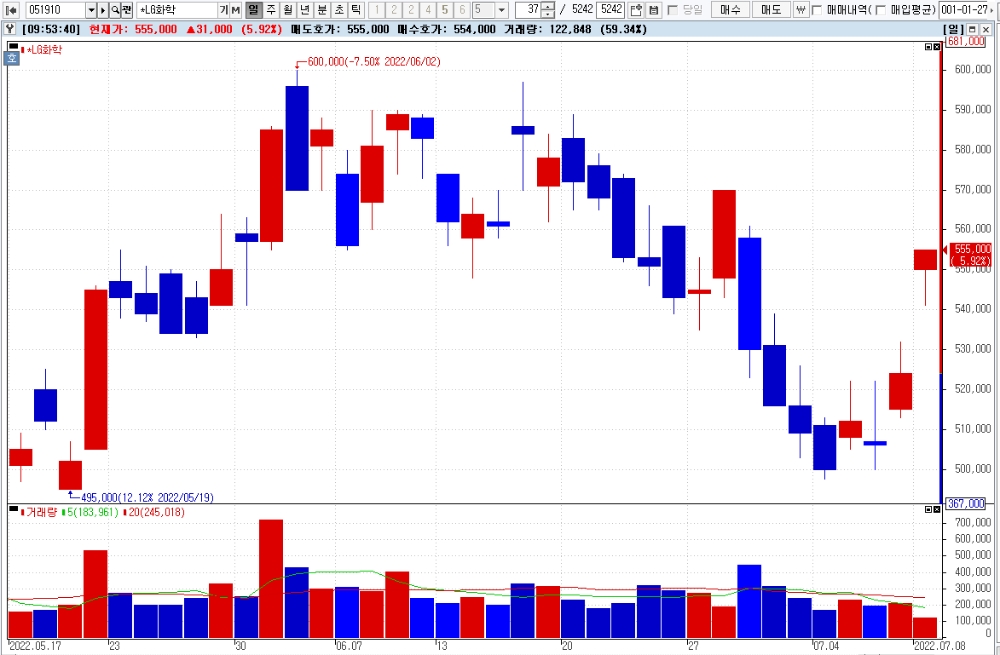Switch to 틱 tick chart period
The image size is (1000, 655).
pyautogui.click(x=356, y=10)
